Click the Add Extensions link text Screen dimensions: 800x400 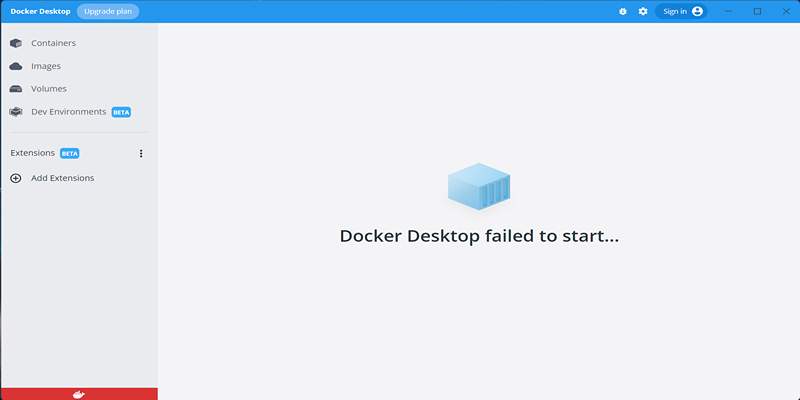click(x=62, y=178)
